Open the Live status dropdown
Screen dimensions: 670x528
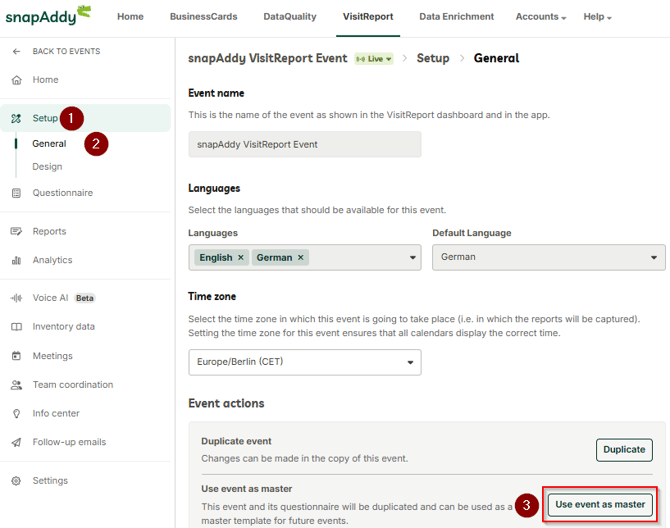point(374,59)
